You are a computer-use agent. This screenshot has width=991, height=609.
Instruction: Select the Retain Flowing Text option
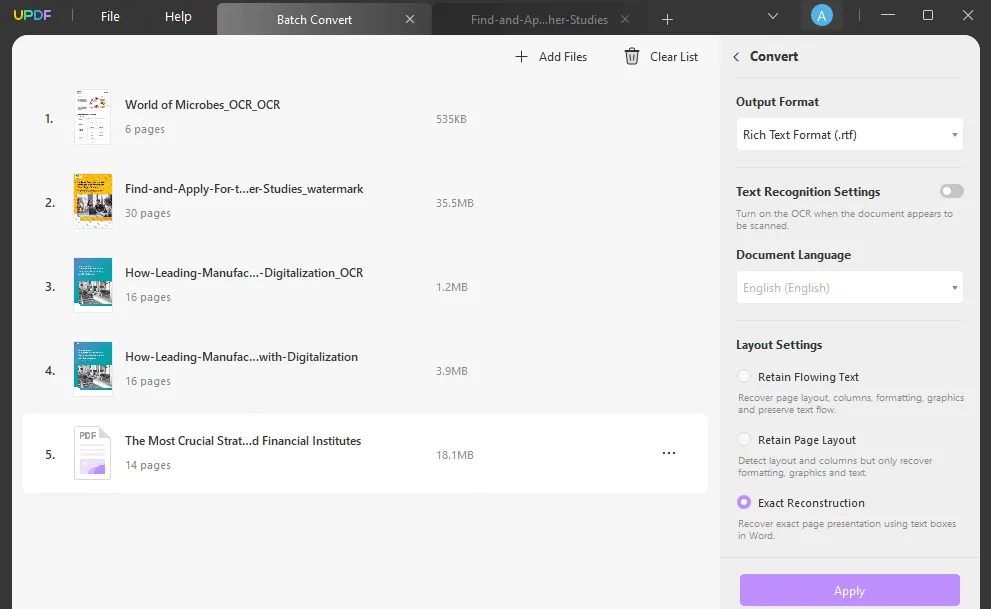(744, 377)
